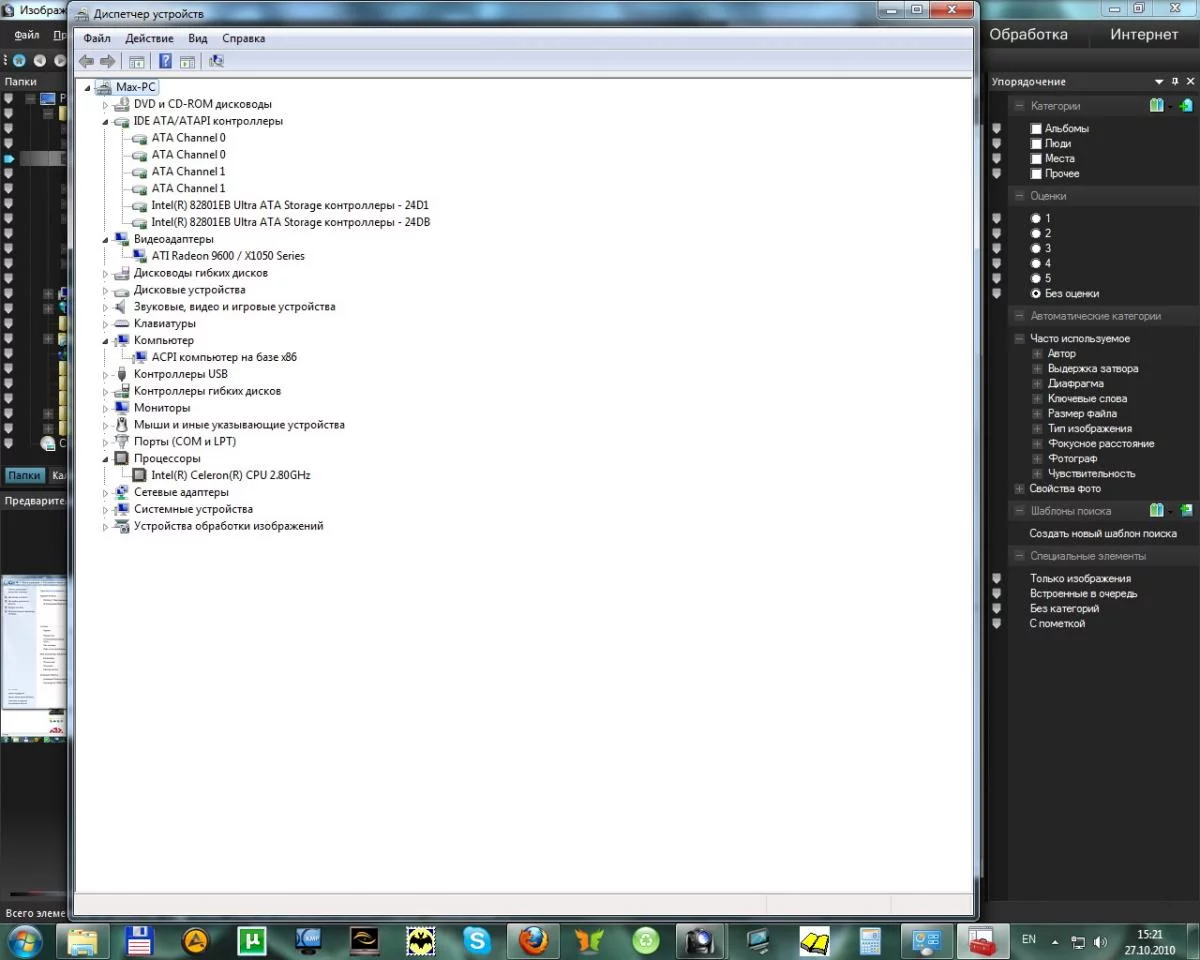Viewport: 1200px width, 960px height.
Task: Click the yellow book icon on taskbar
Action: pos(814,940)
